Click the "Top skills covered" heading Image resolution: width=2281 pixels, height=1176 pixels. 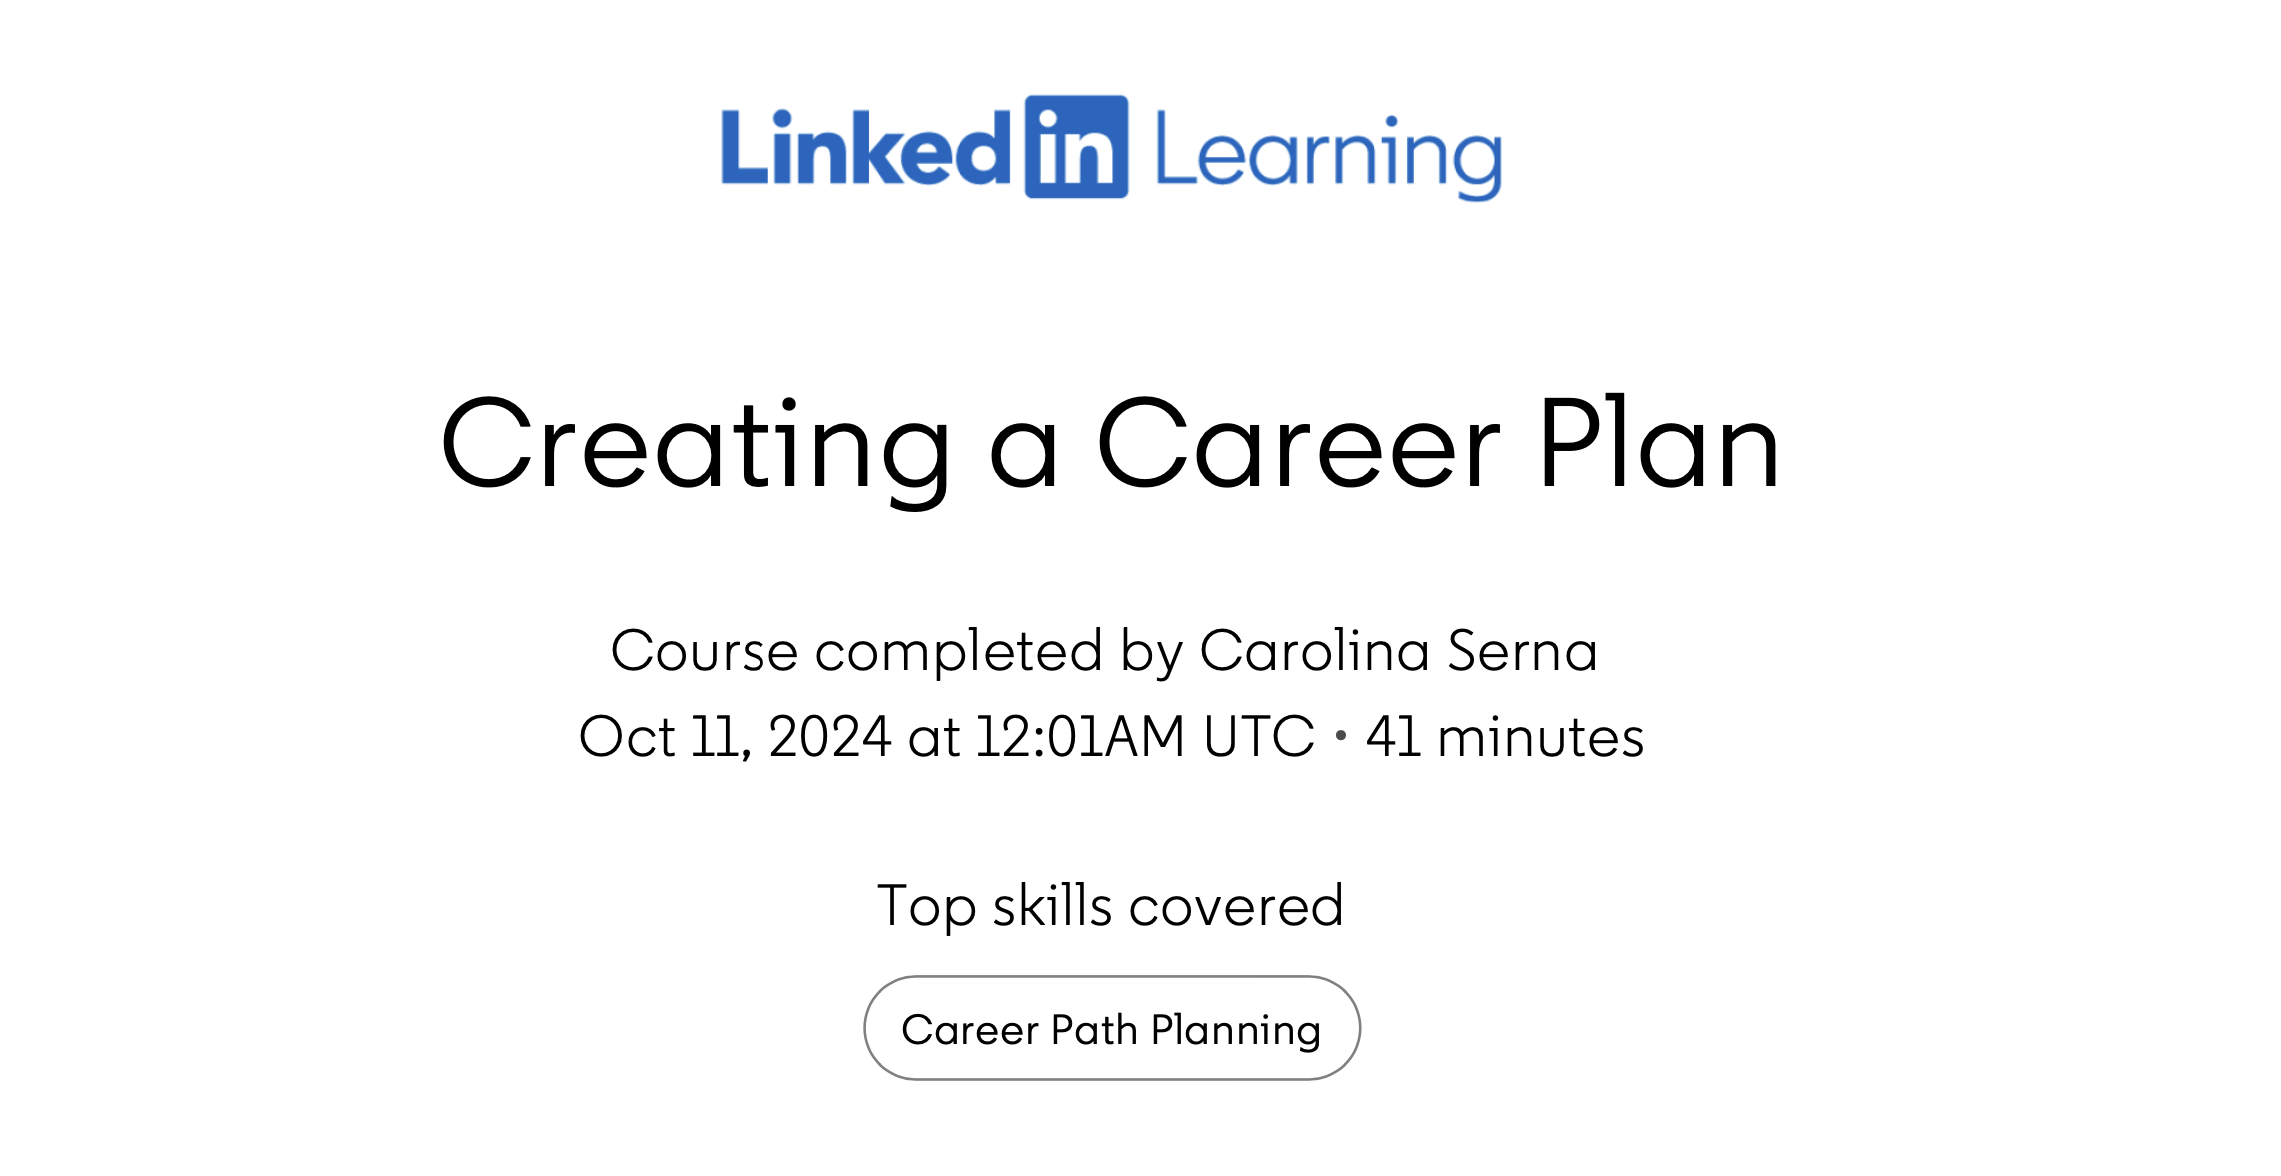tap(1110, 907)
